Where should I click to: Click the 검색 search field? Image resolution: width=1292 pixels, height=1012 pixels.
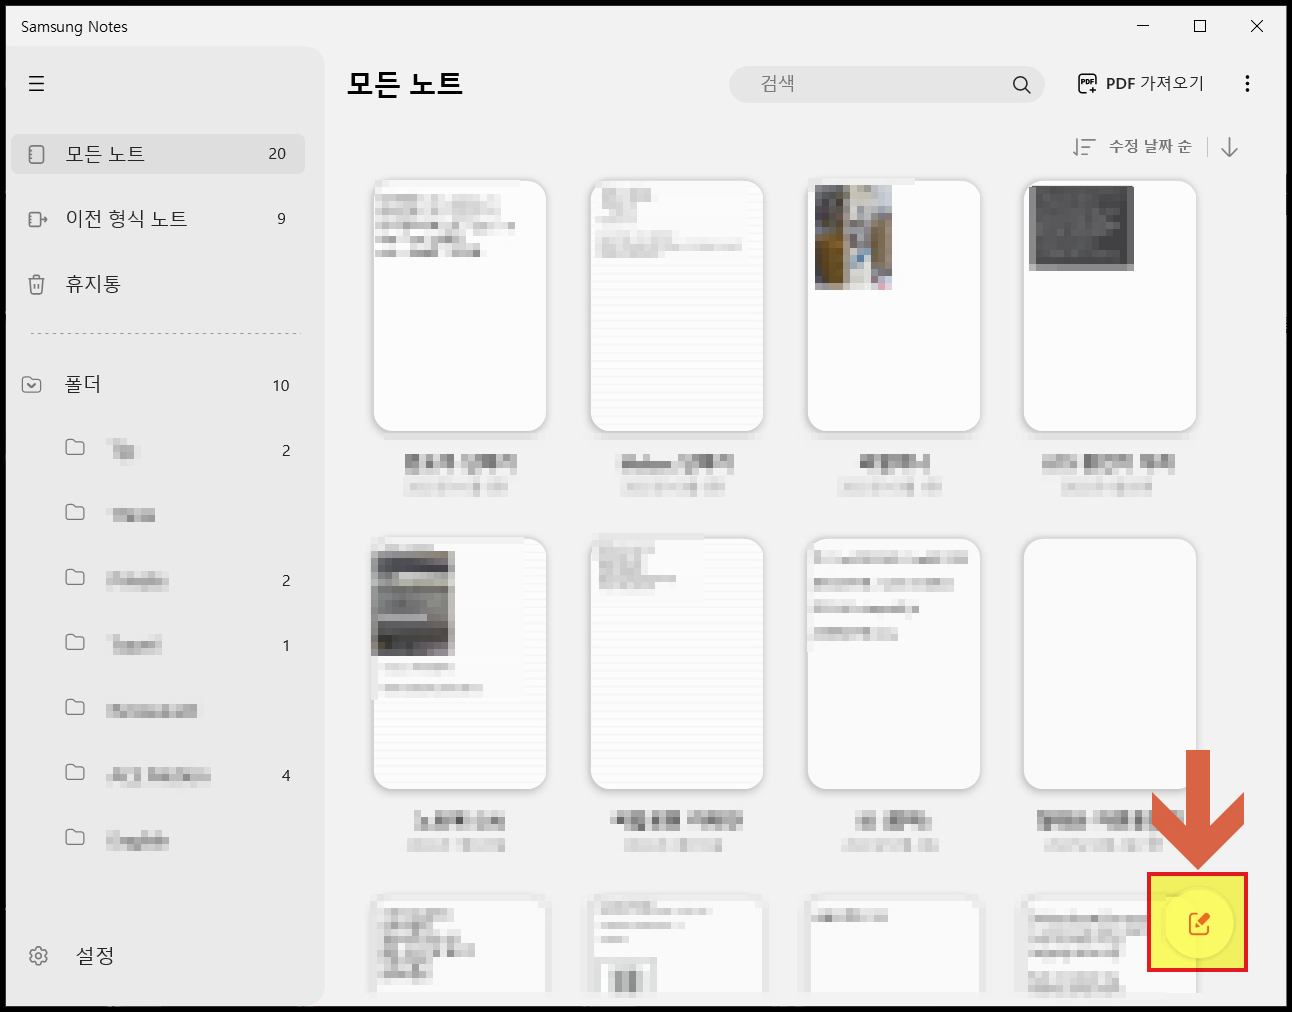click(x=887, y=84)
